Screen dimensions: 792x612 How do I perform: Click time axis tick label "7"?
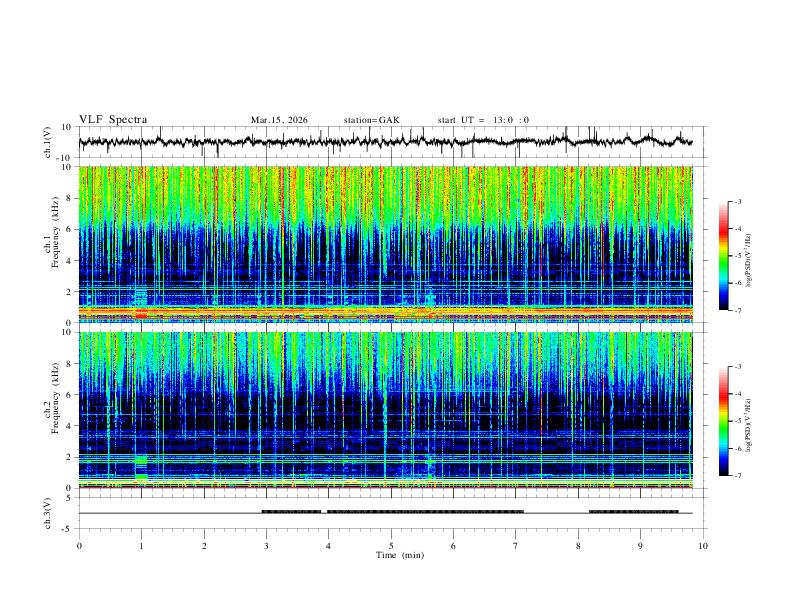tap(516, 546)
